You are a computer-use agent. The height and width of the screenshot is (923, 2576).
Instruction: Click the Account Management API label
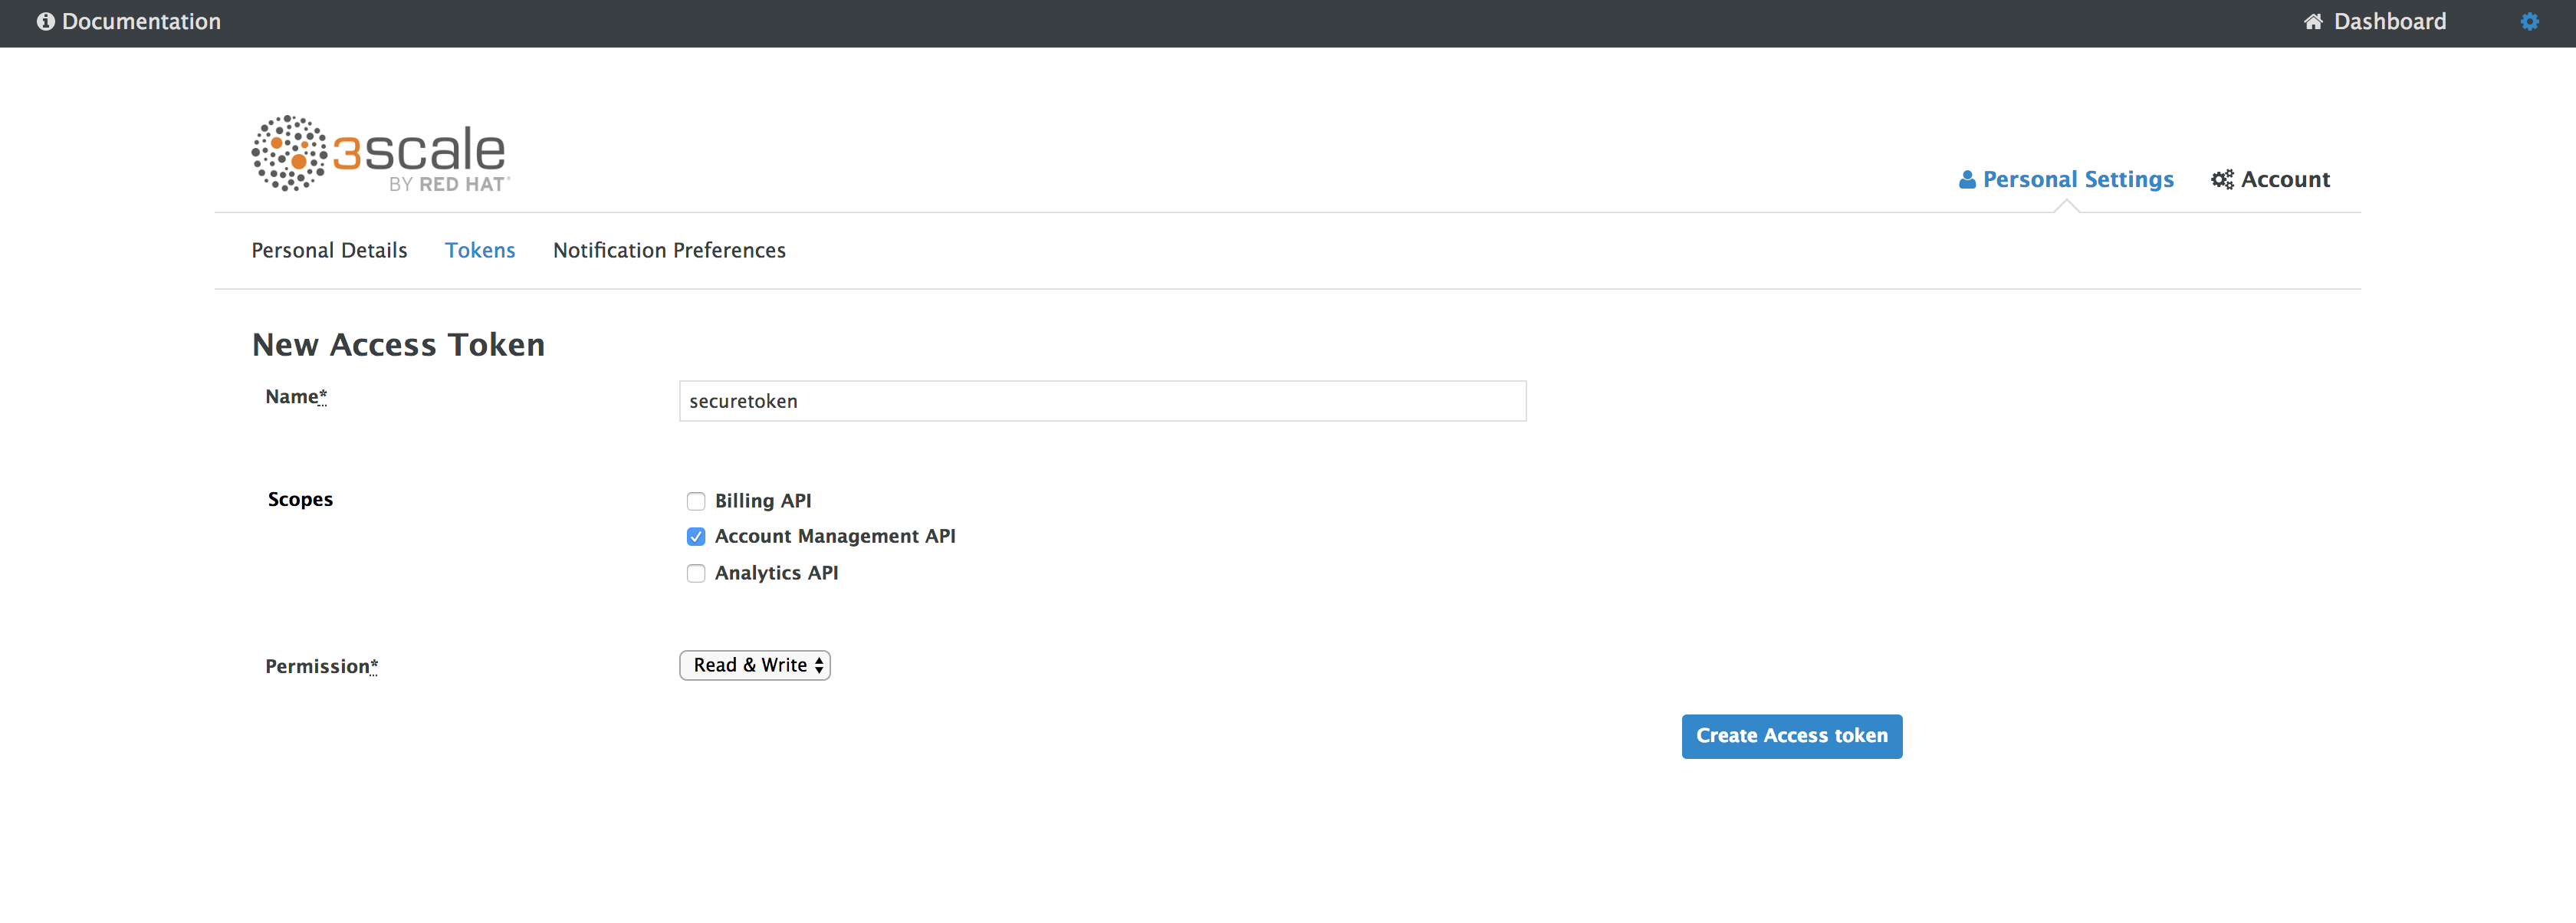pos(835,537)
